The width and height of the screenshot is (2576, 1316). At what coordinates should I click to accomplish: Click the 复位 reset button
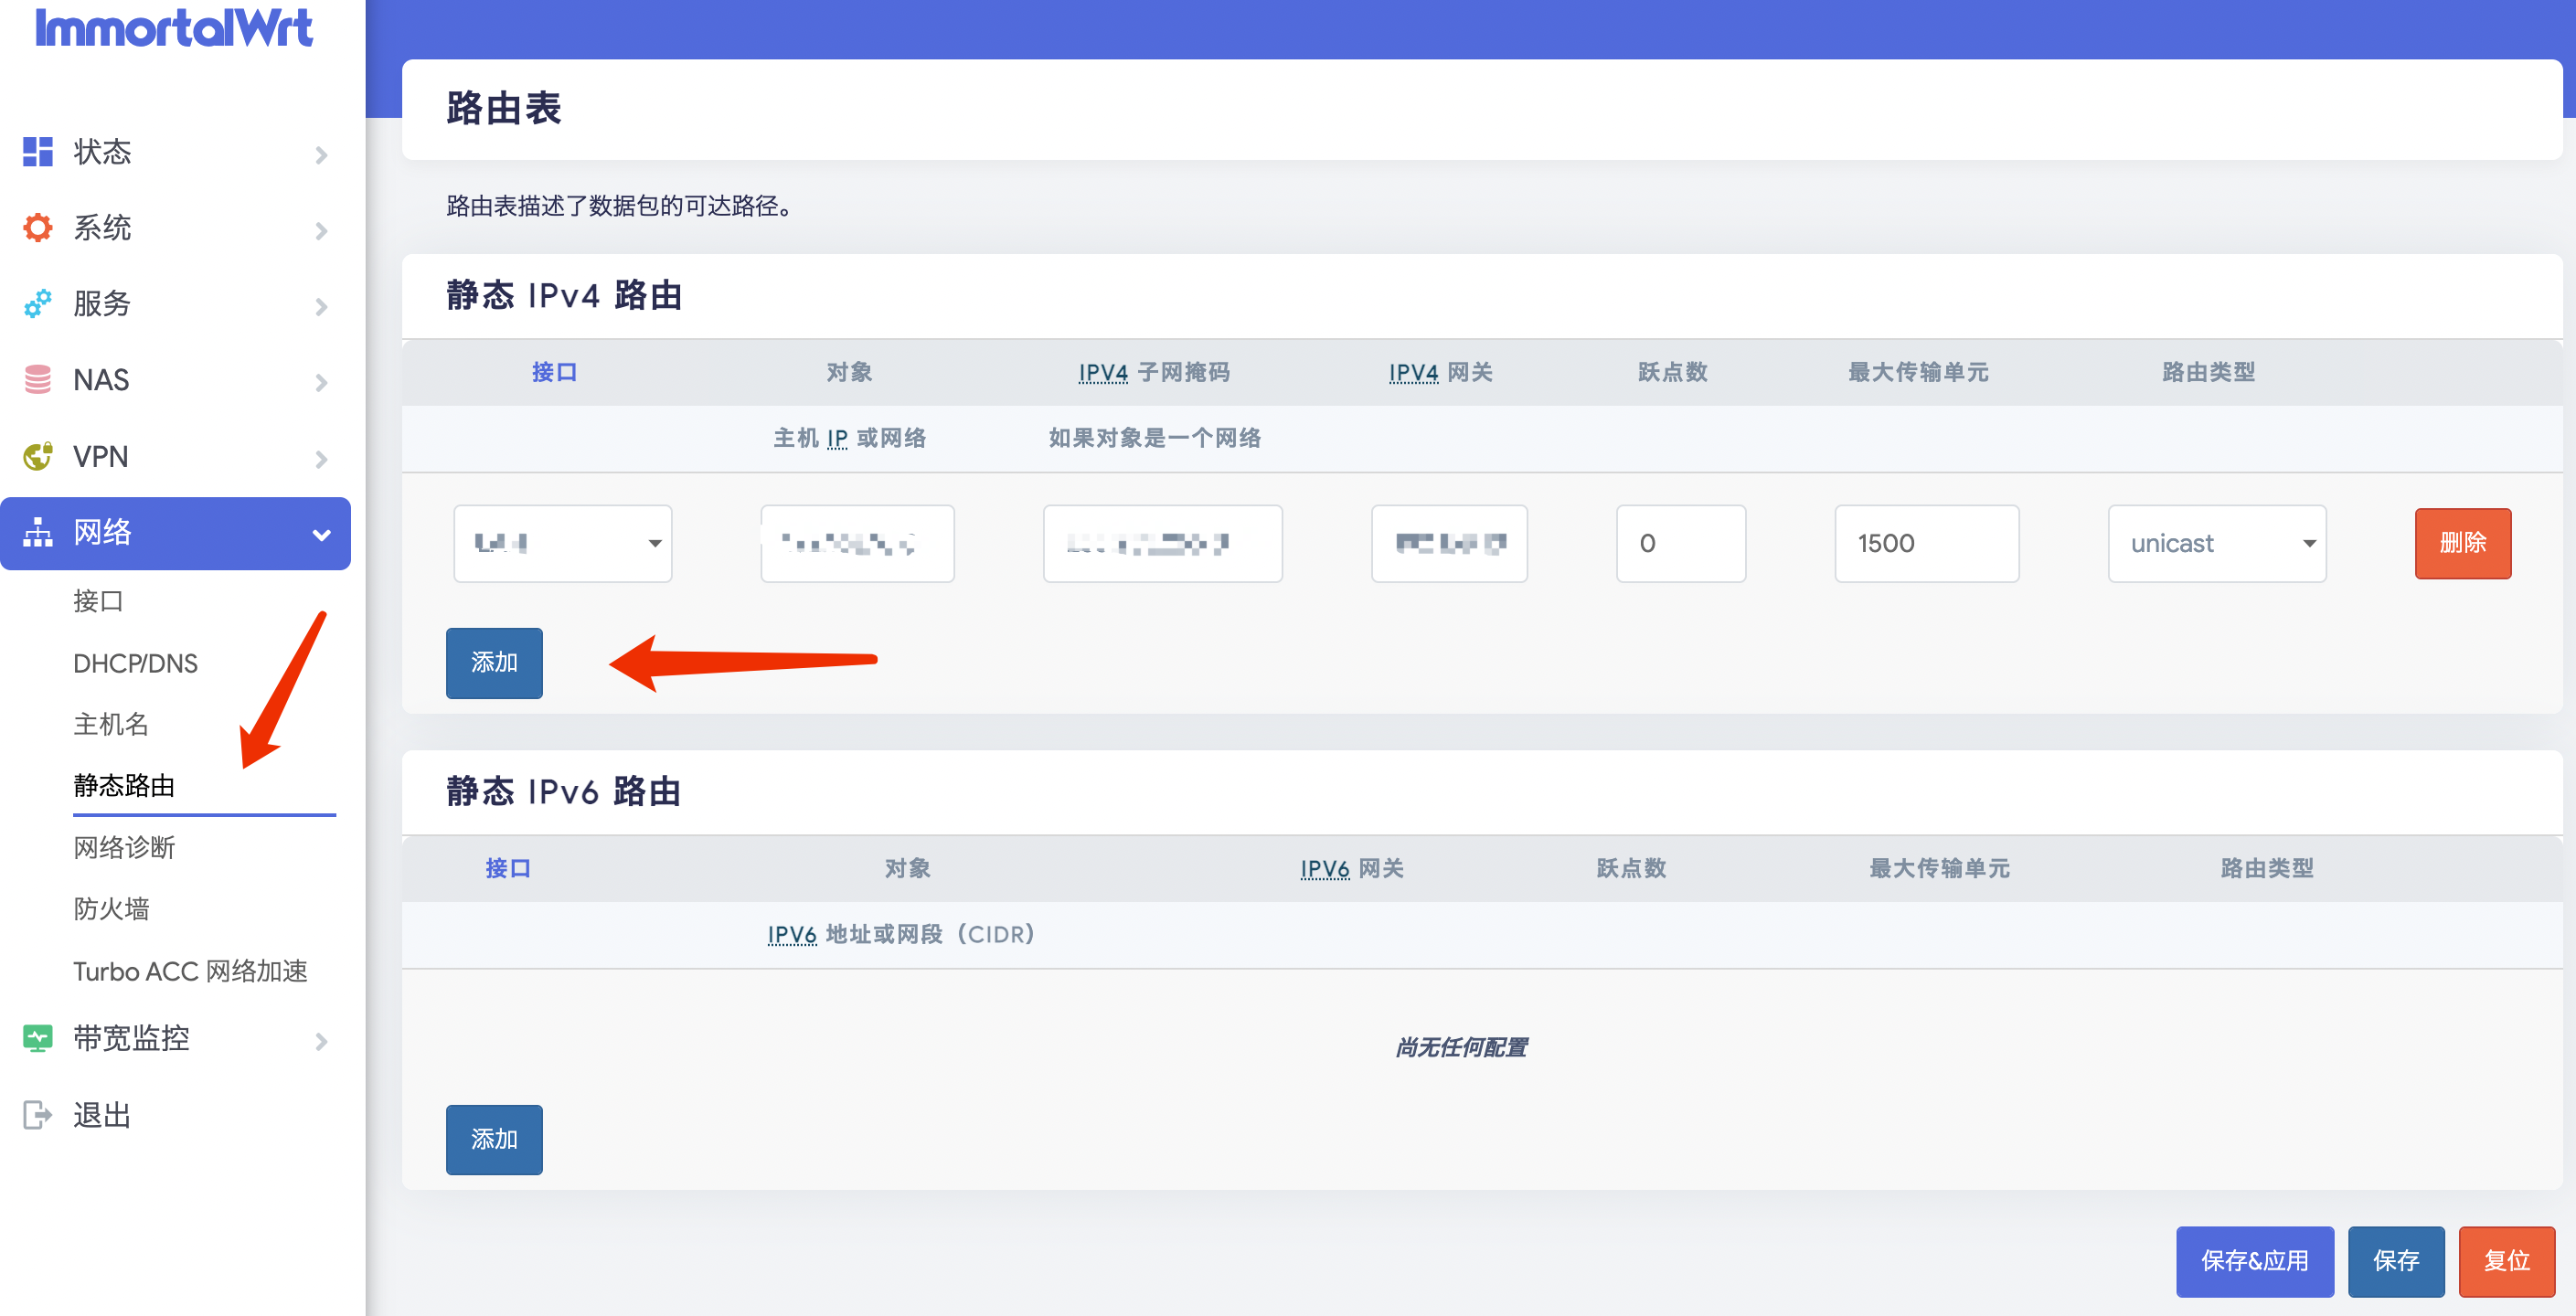(2507, 1262)
